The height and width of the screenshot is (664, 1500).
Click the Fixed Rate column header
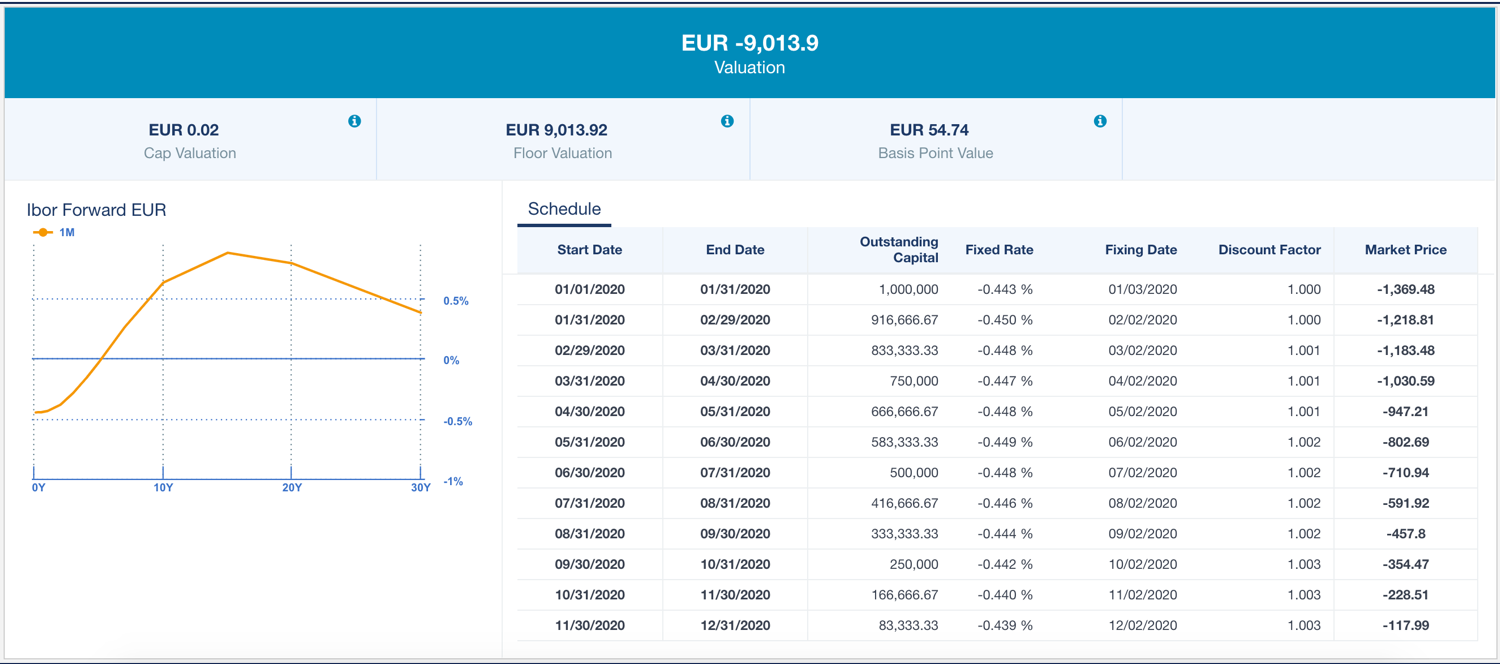998,250
